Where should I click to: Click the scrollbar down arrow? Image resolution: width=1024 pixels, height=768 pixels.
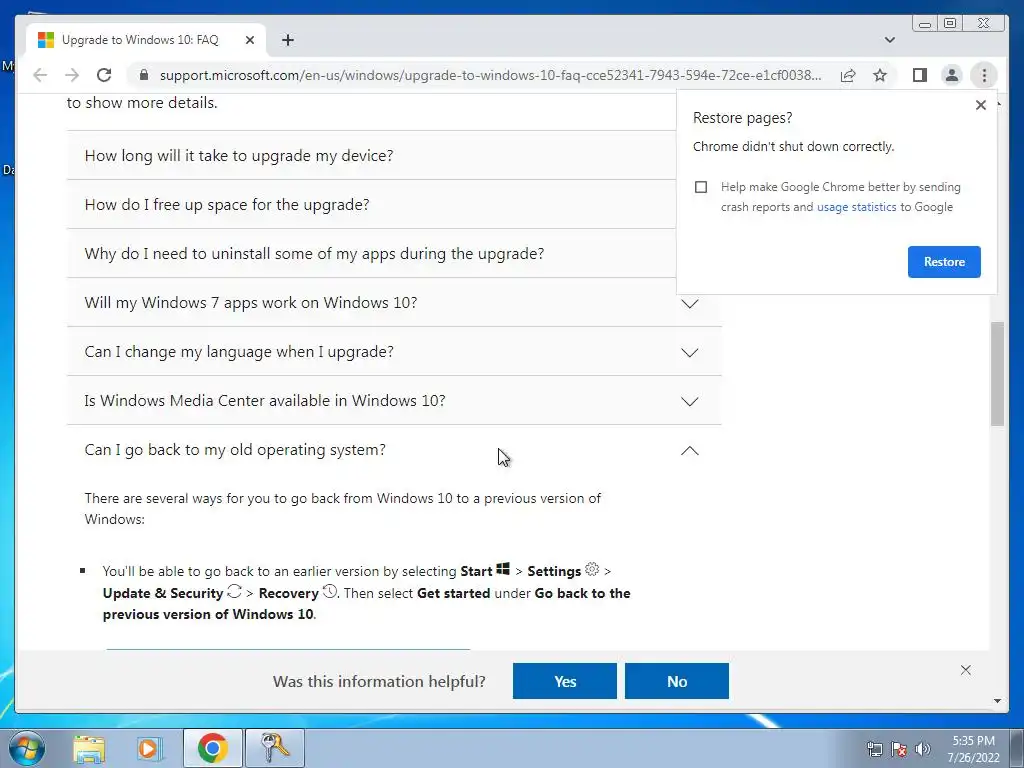[x=997, y=701]
